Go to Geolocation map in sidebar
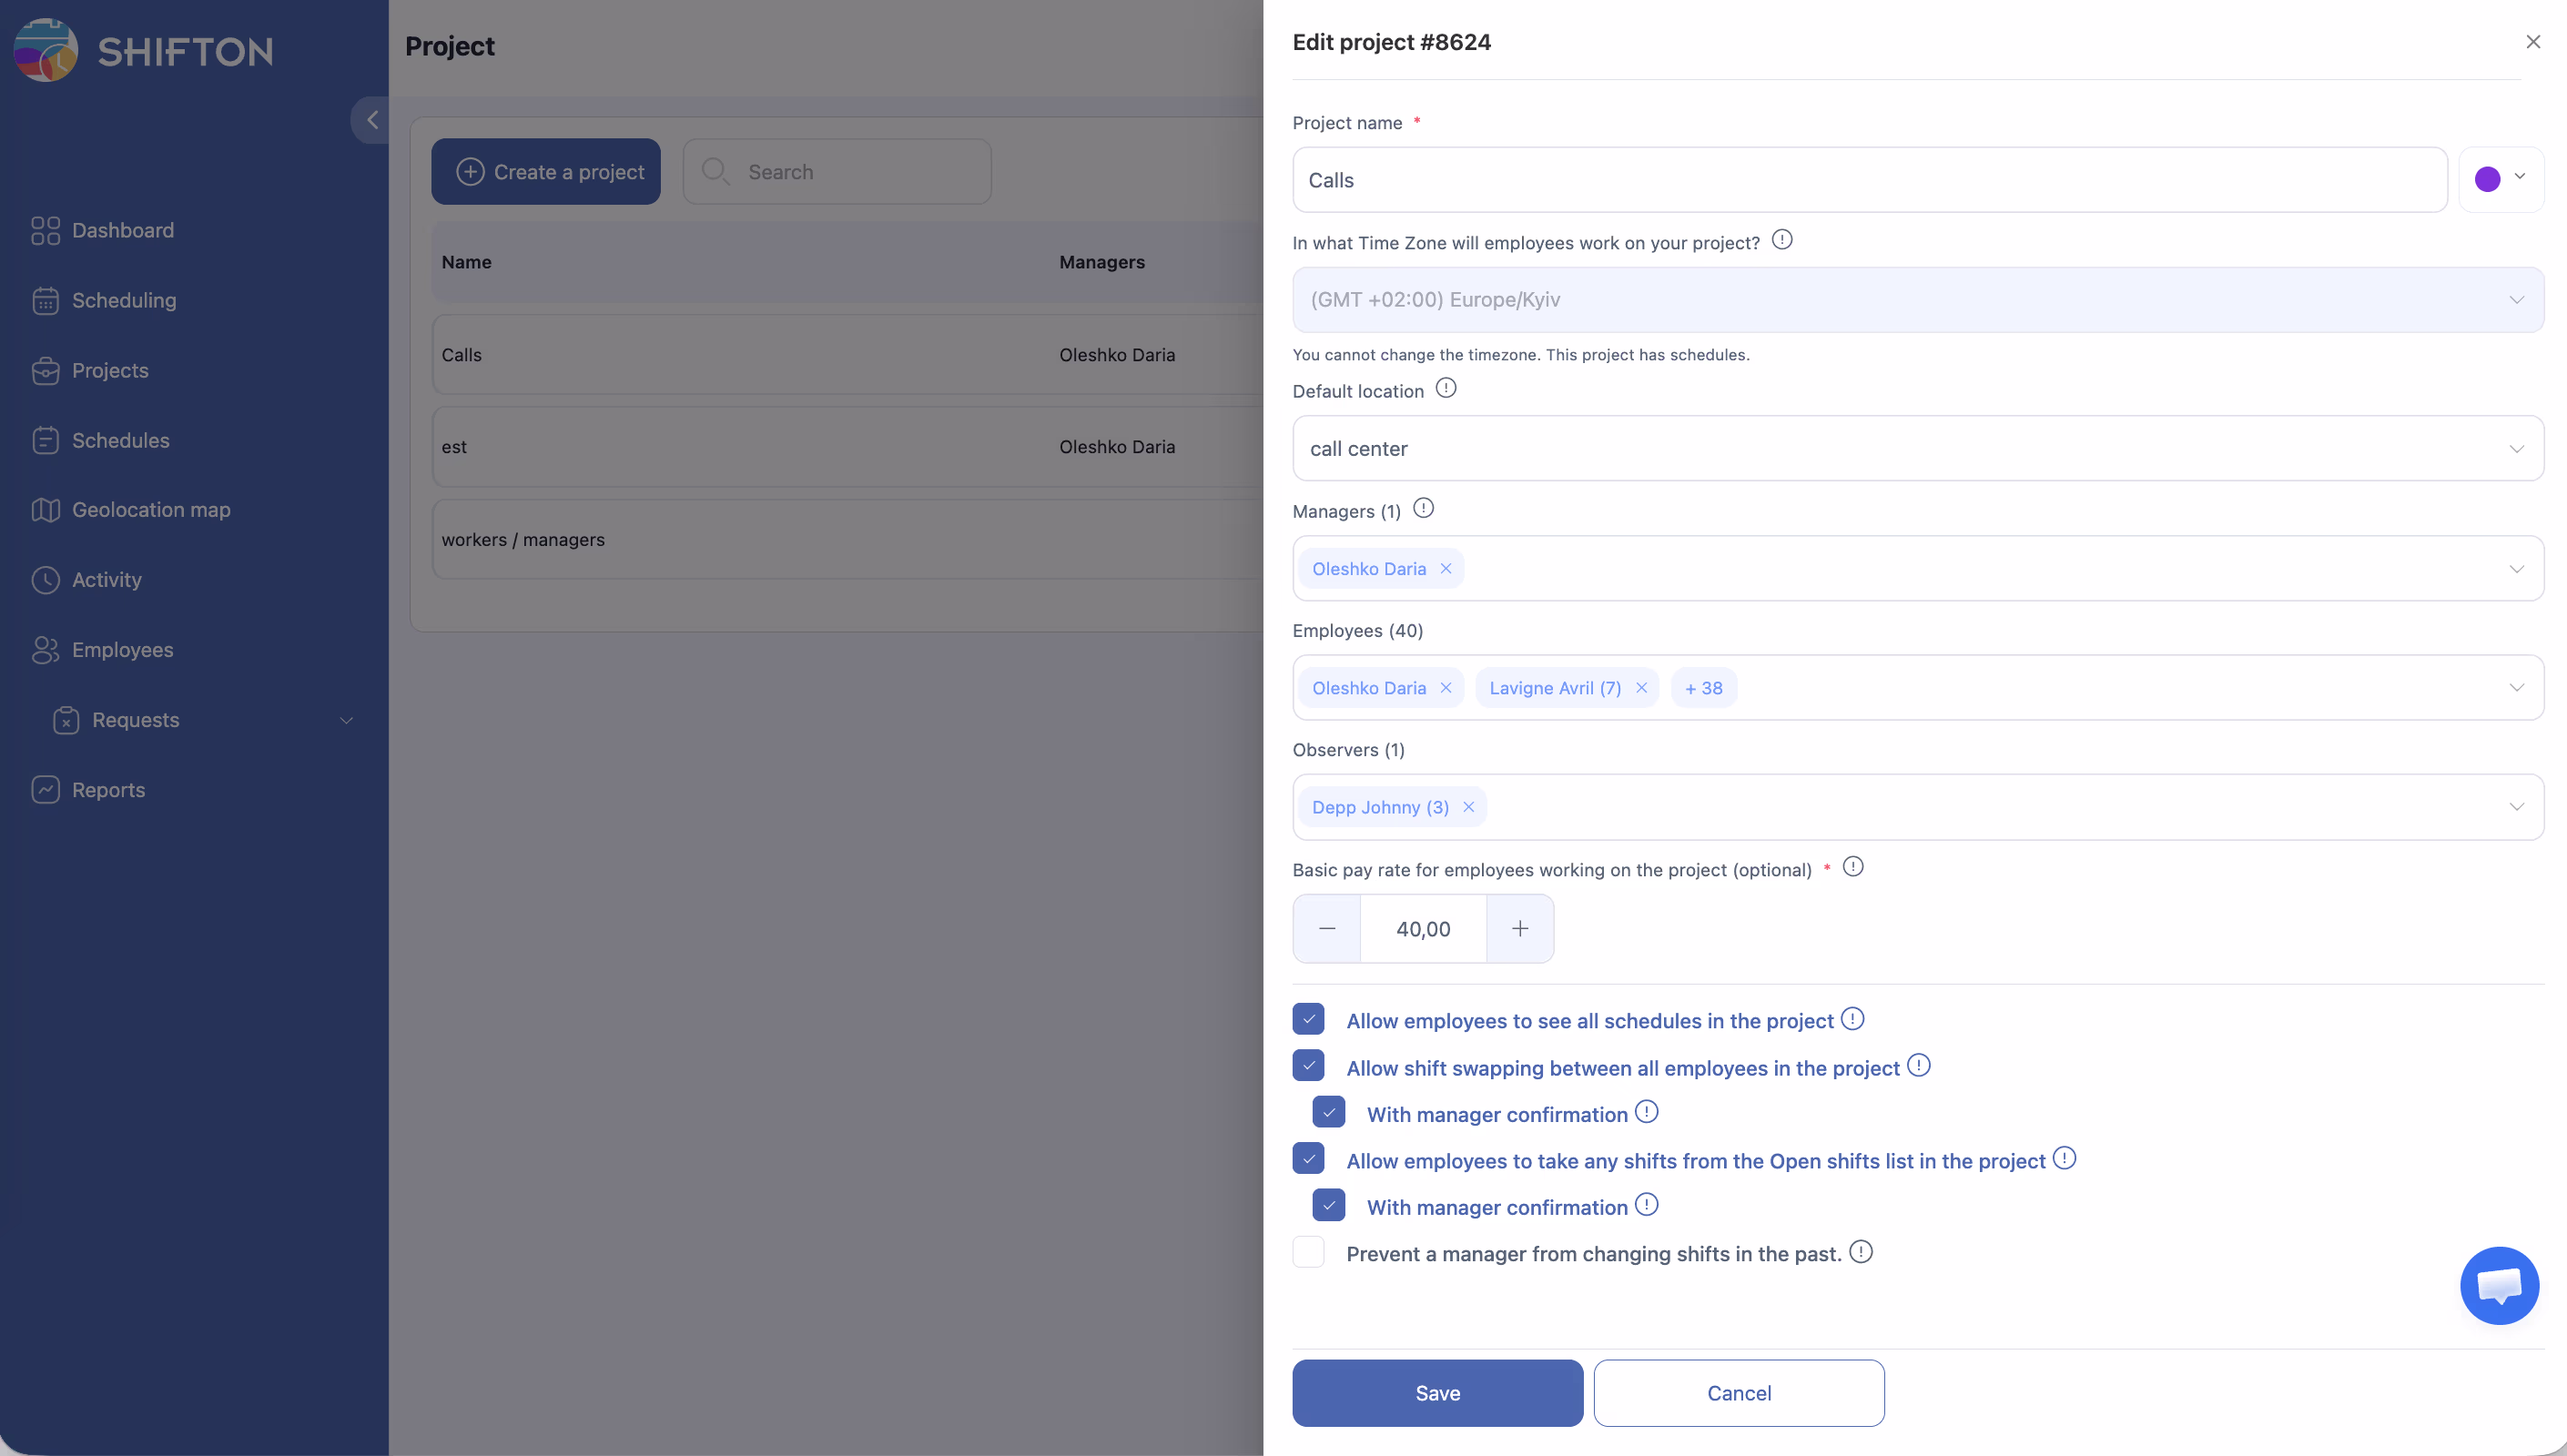Screen dimensions: 2567x1456 [x=151, y=510]
